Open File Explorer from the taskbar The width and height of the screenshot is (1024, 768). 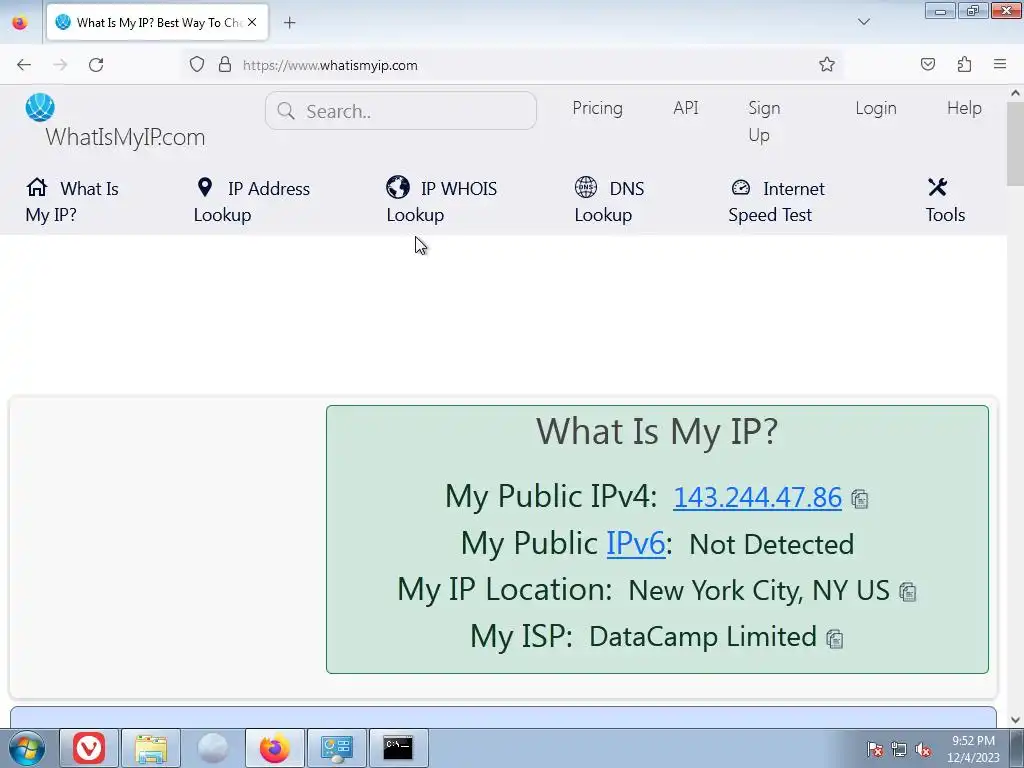point(151,748)
